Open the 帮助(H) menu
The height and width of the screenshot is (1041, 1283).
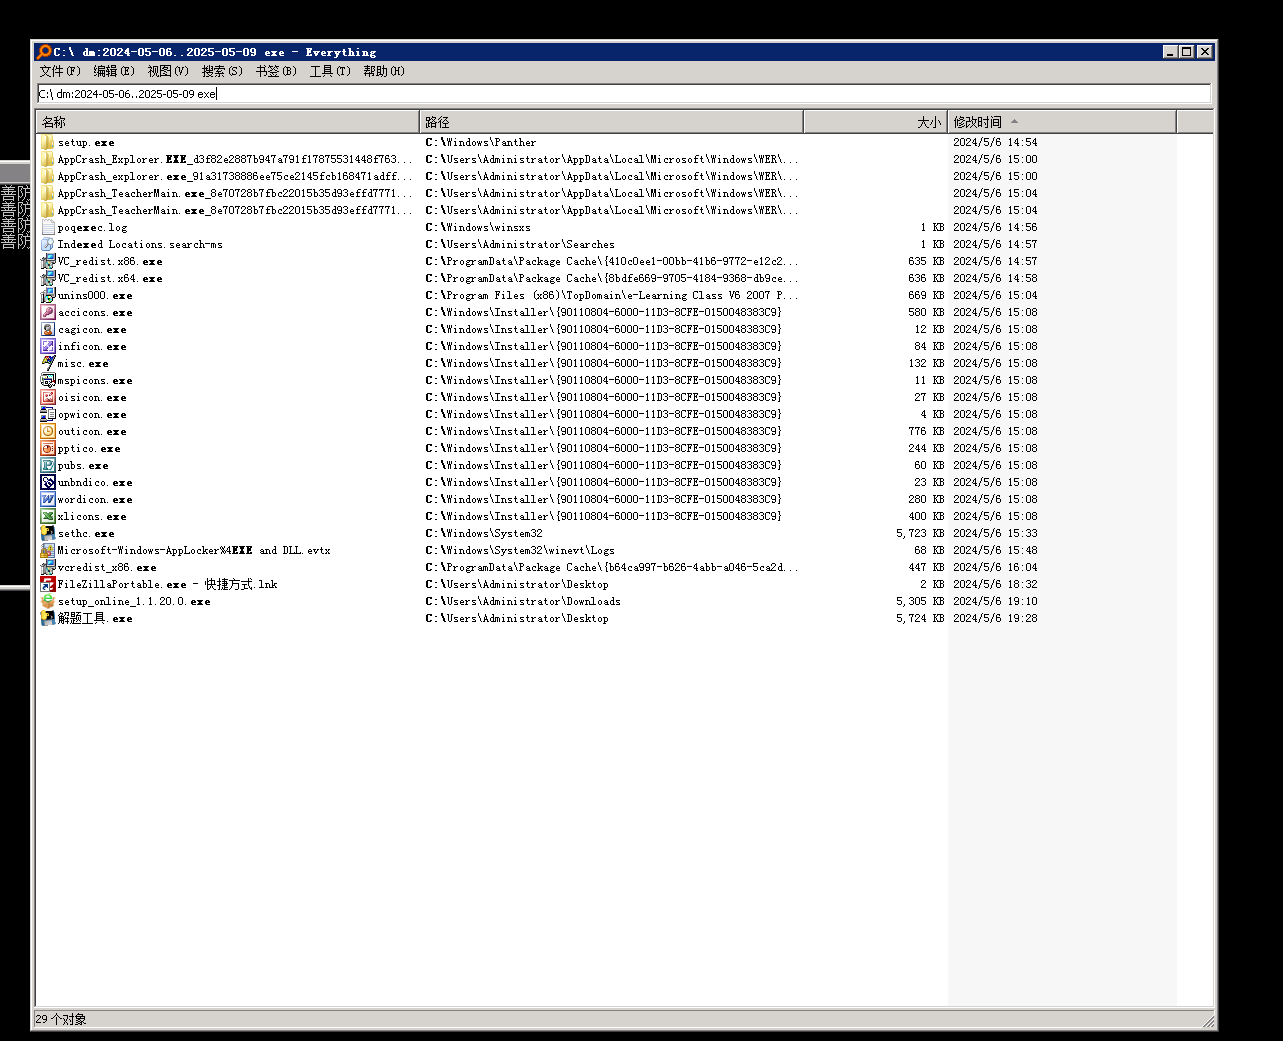[x=384, y=71]
